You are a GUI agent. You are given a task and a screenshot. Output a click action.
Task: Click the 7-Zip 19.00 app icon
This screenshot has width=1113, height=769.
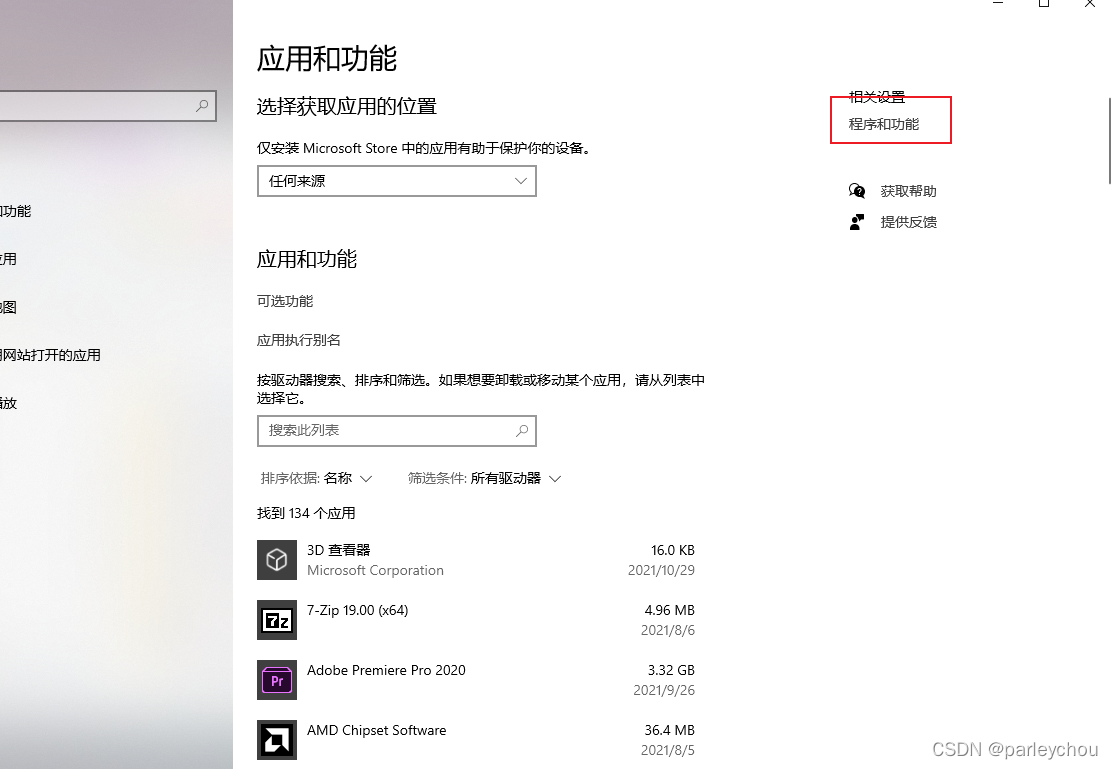point(277,620)
